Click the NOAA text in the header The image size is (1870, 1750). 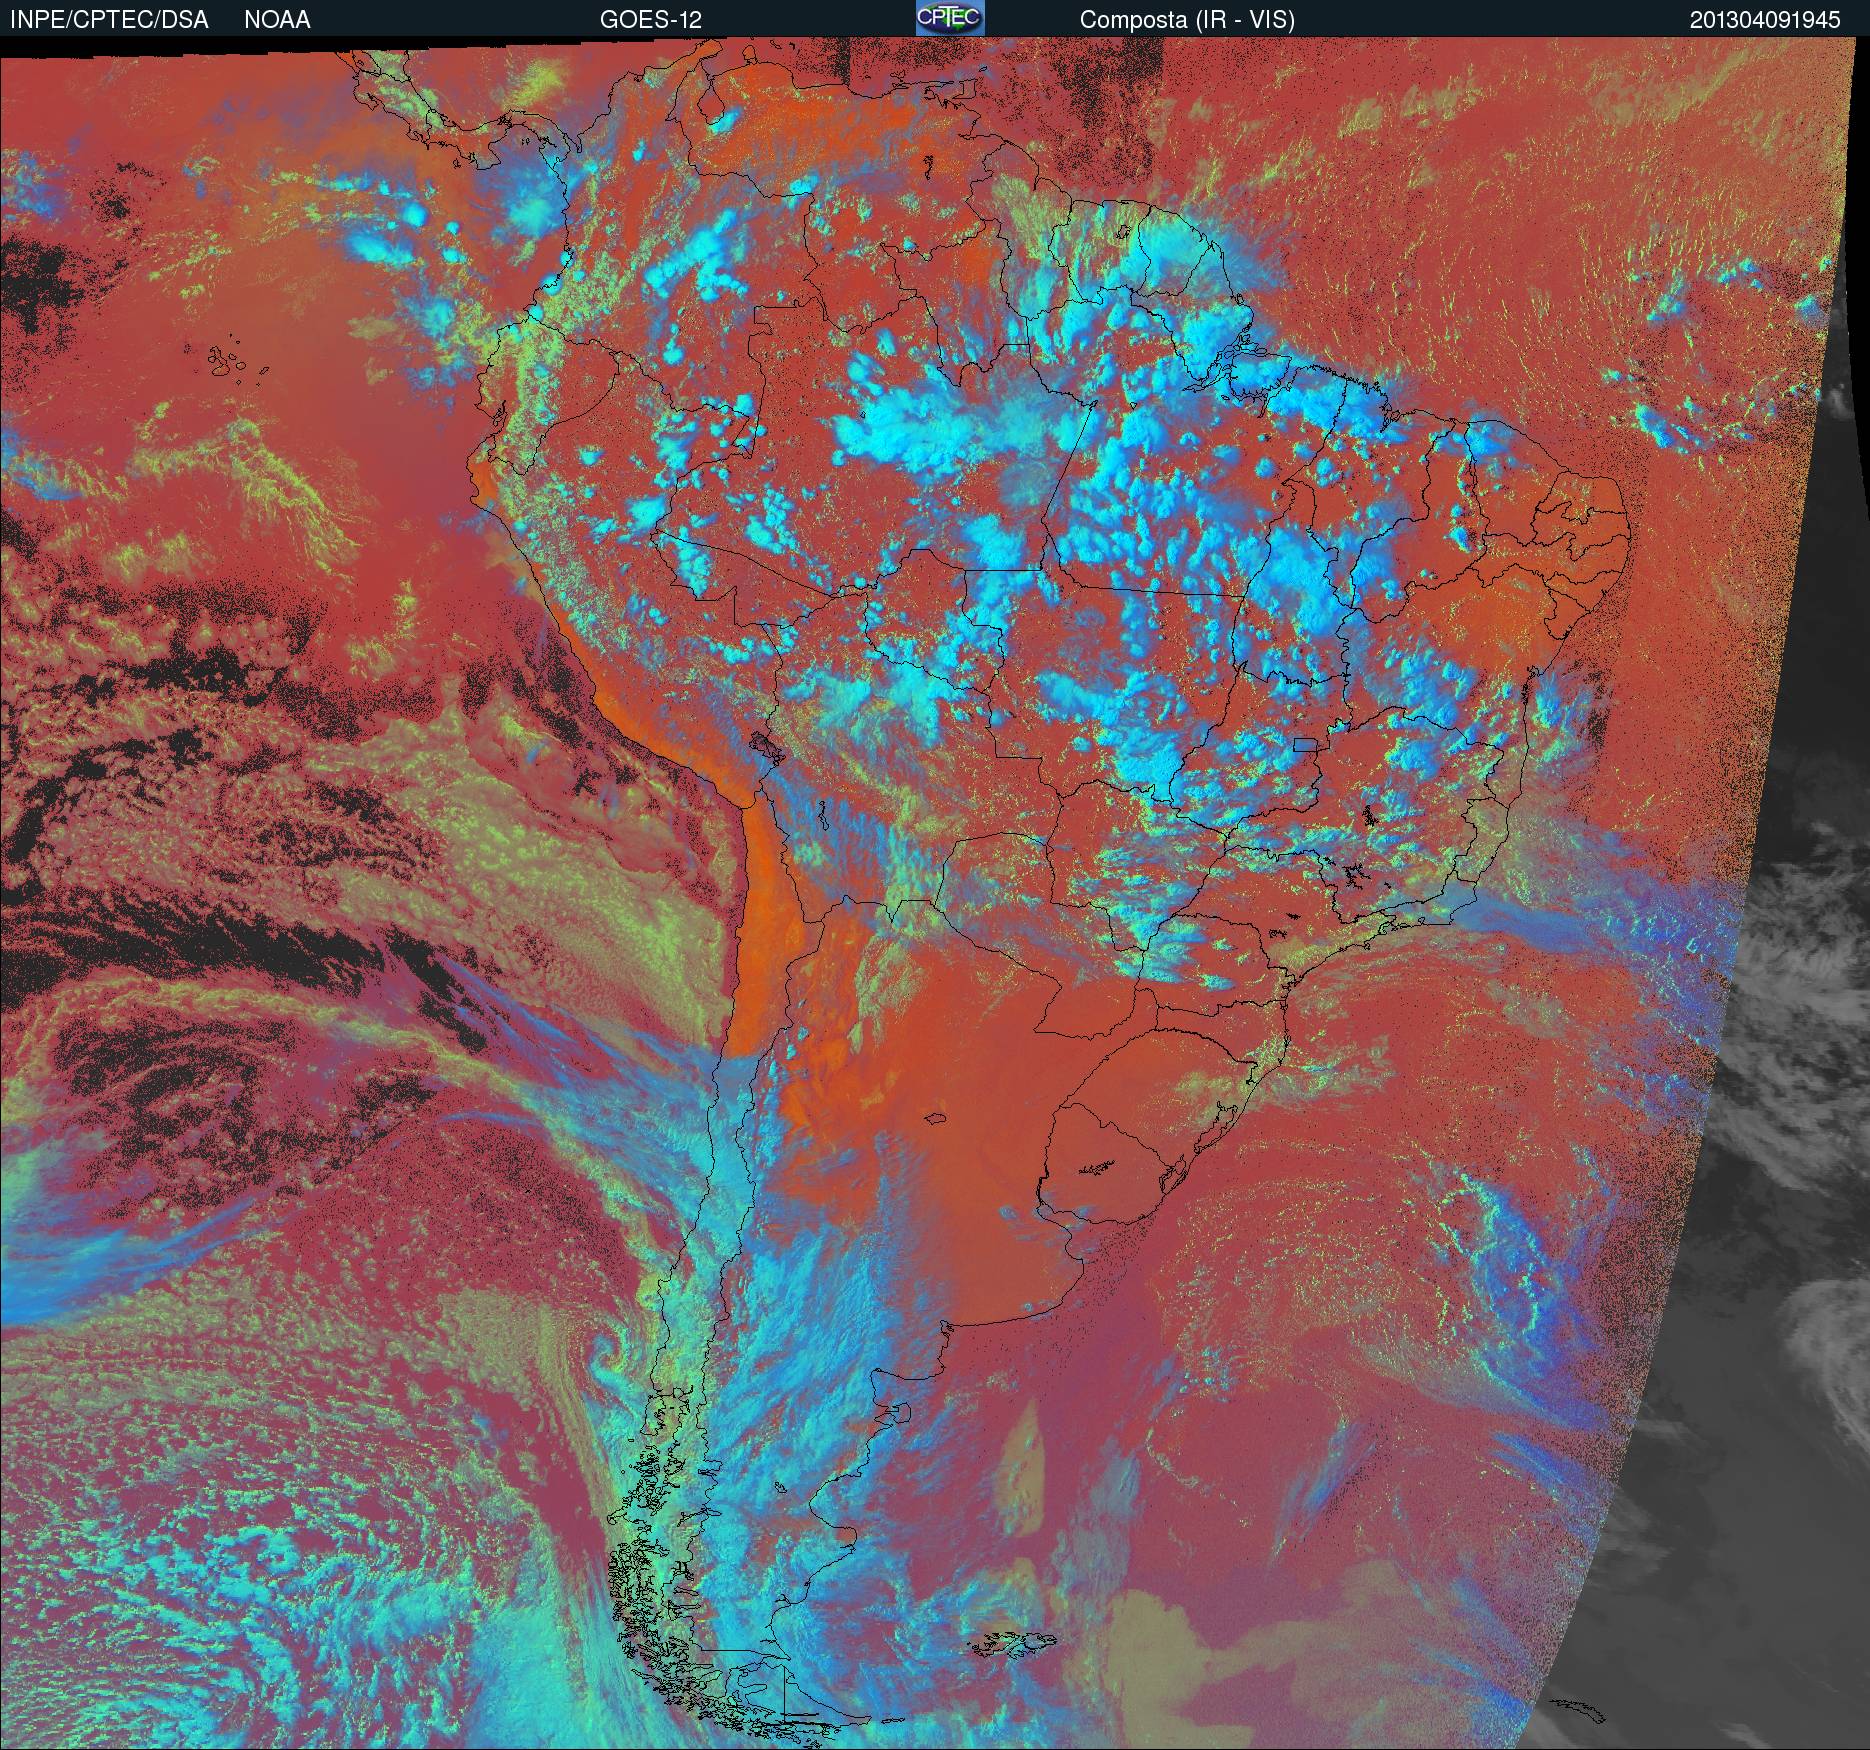click(277, 20)
